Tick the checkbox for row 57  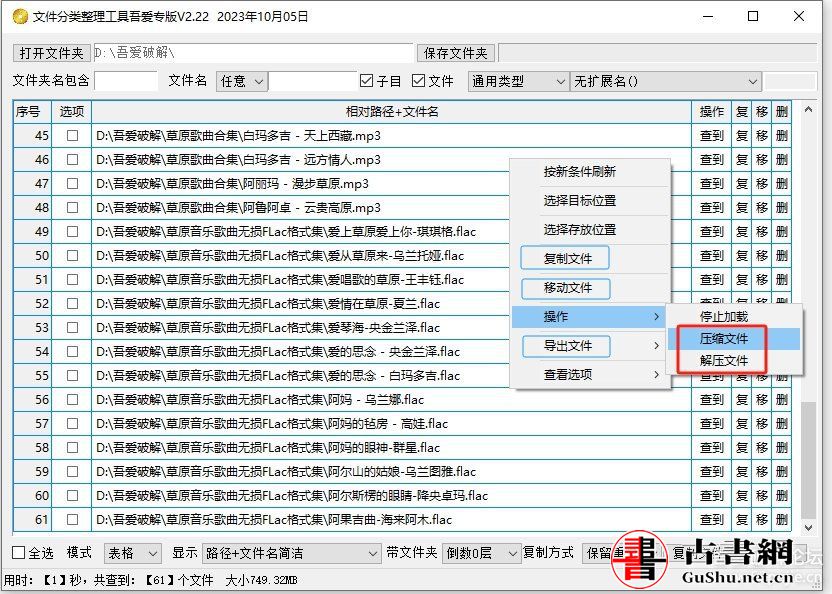[72, 424]
